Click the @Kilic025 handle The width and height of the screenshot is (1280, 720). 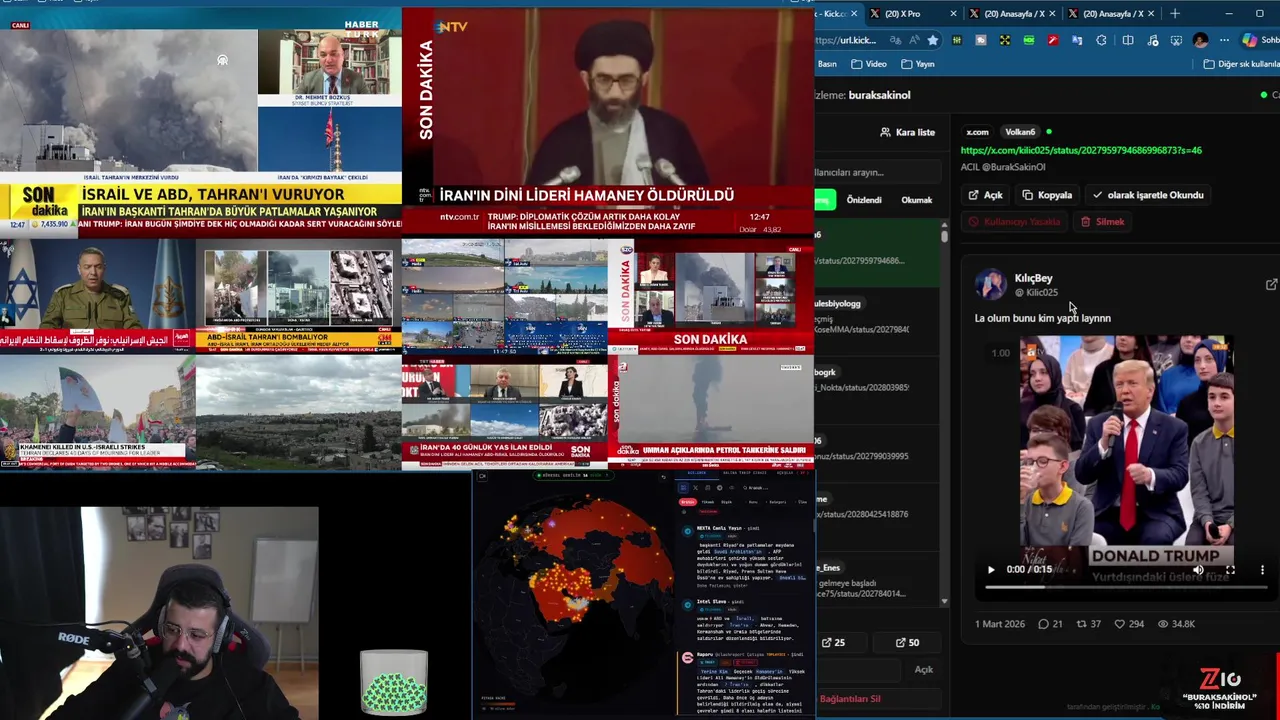tap(1036, 292)
